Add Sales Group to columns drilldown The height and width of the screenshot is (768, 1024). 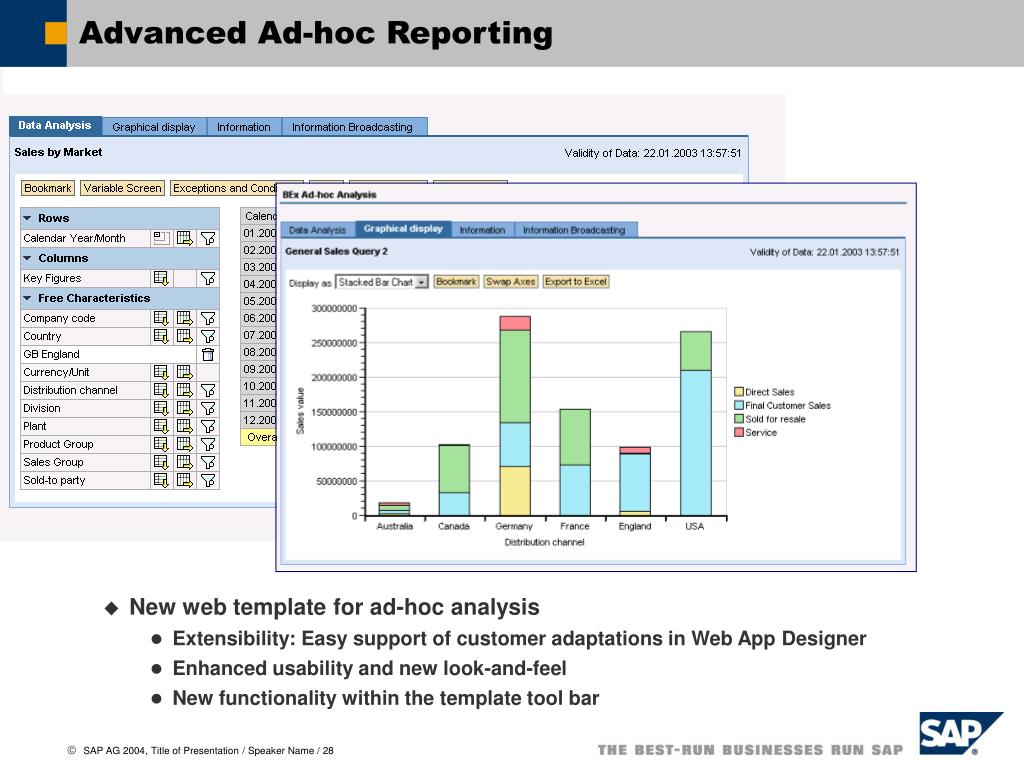pyautogui.click(x=185, y=462)
